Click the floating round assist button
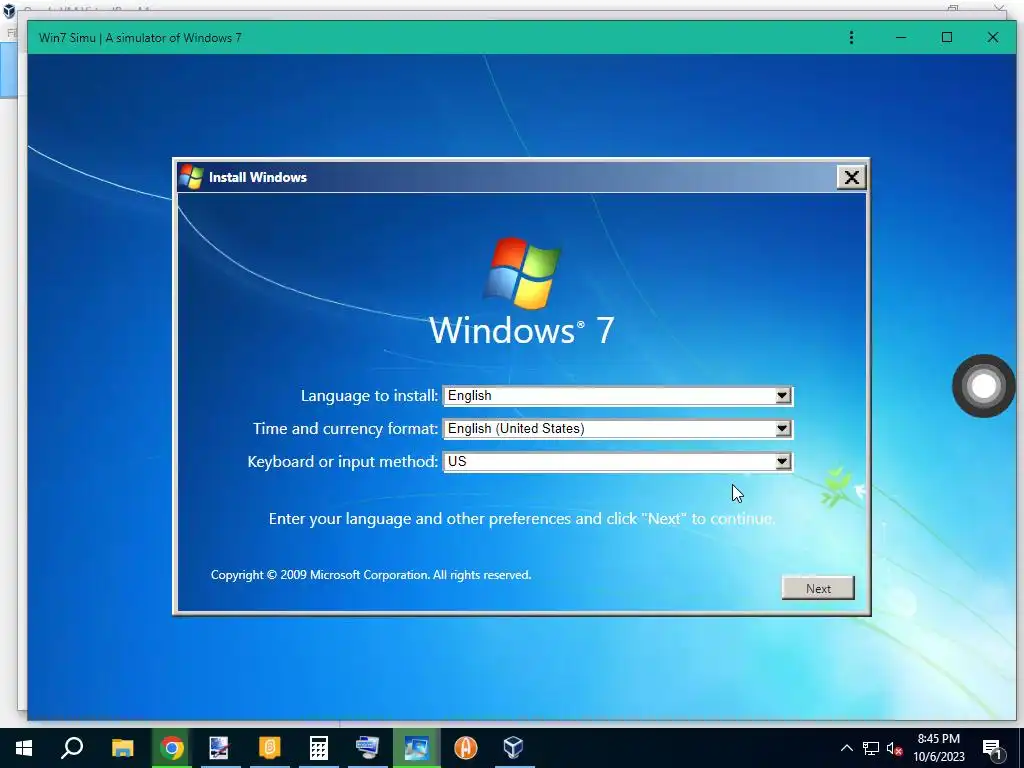This screenshot has width=1024, height=768. 984,386
